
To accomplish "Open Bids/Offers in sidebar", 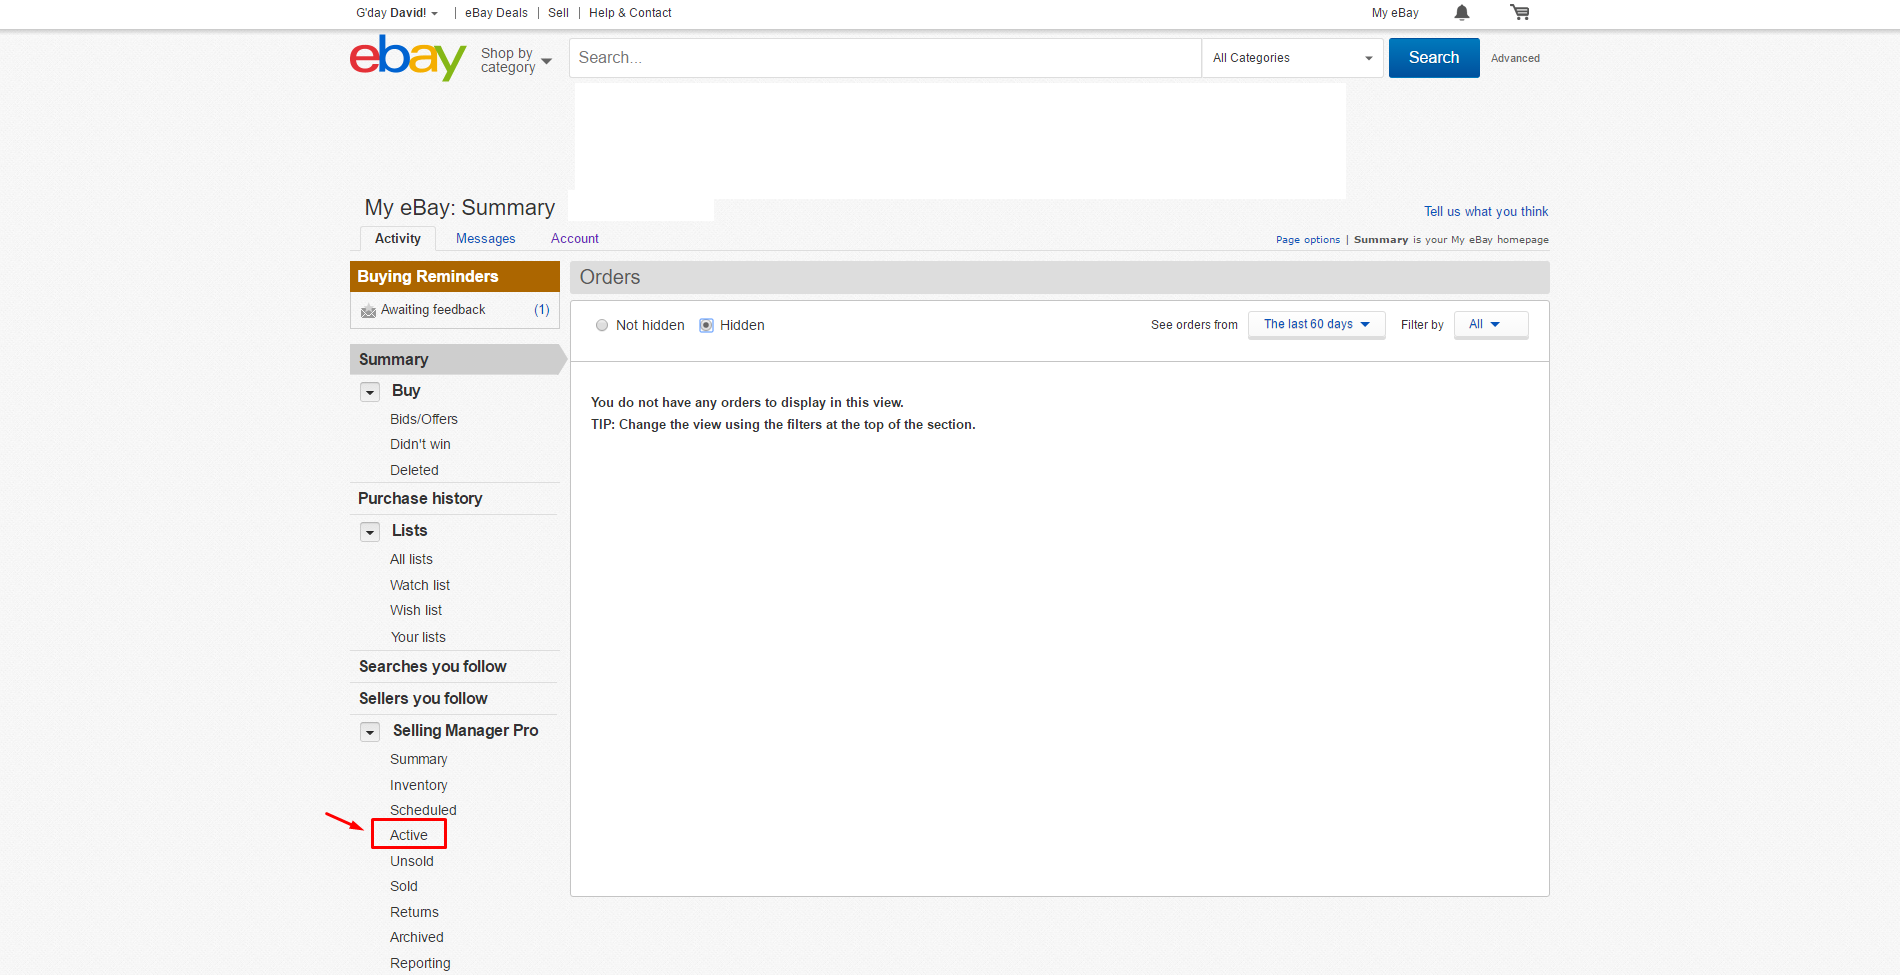I will coord(424,419).
